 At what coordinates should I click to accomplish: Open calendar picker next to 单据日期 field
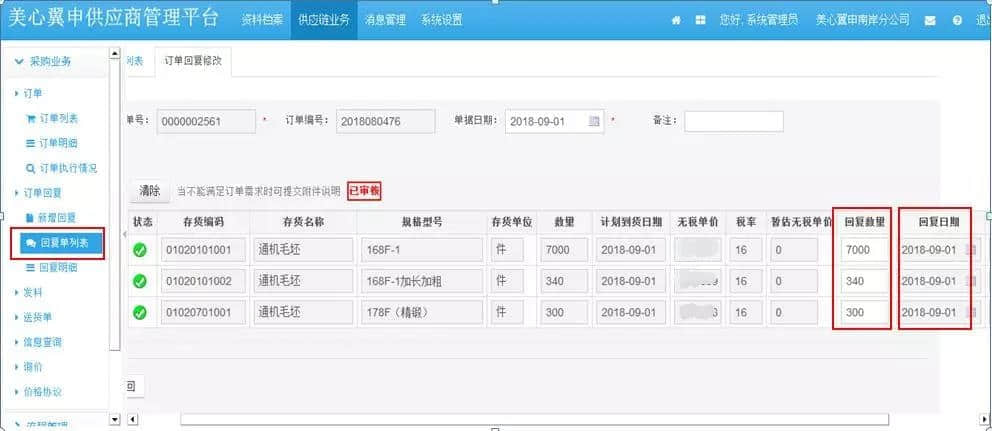[594, 122]
